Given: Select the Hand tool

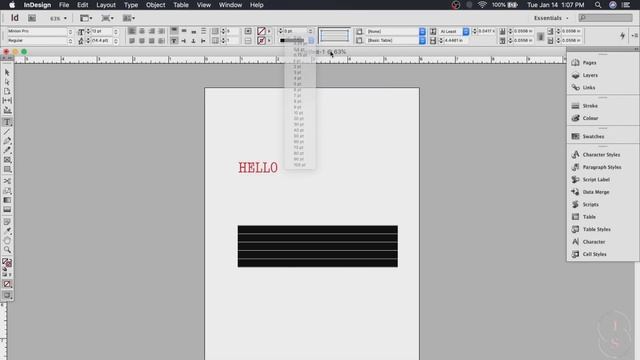Looking at the screenshot, I should 7,240.
